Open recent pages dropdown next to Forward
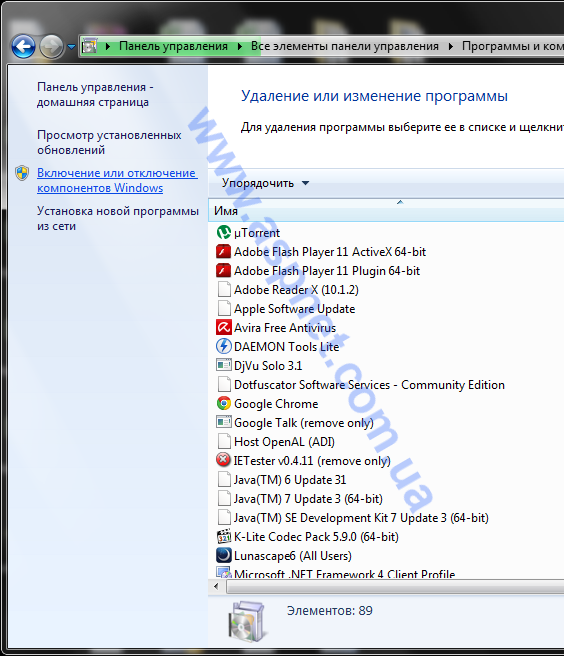Viewport: 564px width, 656px height. click(x=72, y=46)
